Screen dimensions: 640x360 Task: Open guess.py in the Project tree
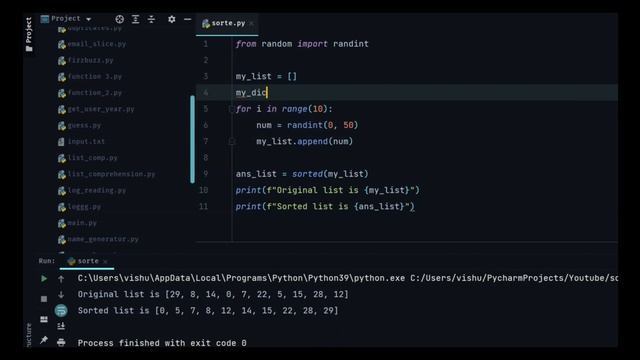click(80, 126)
